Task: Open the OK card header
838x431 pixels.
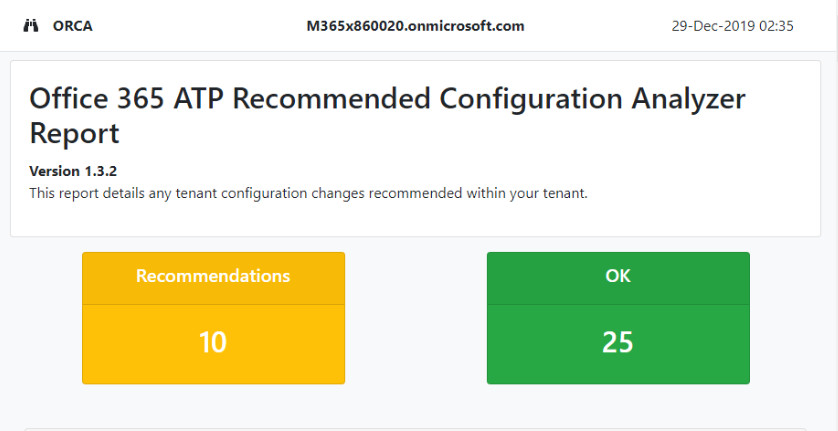Action: click(x=618, y=278)
